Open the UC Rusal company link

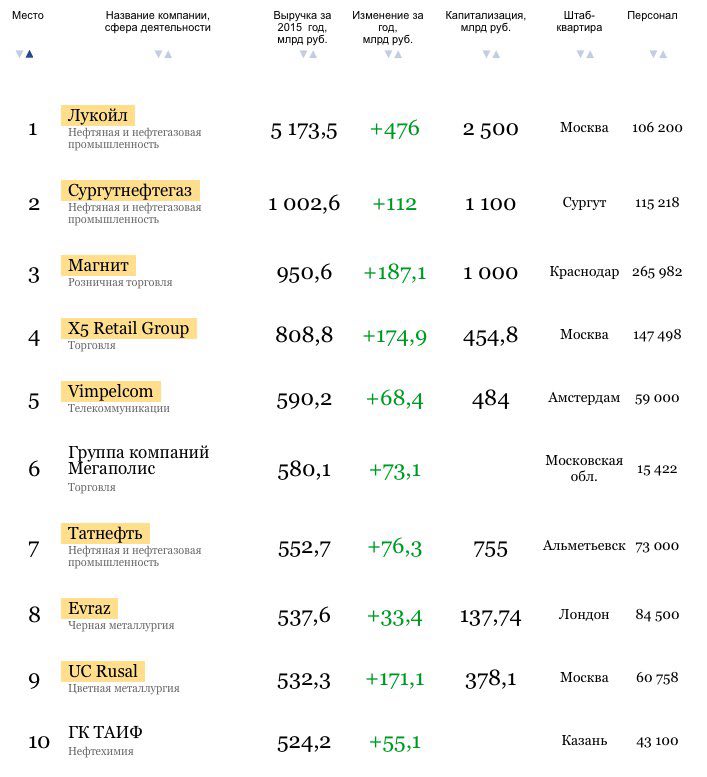tap(103, 671)
